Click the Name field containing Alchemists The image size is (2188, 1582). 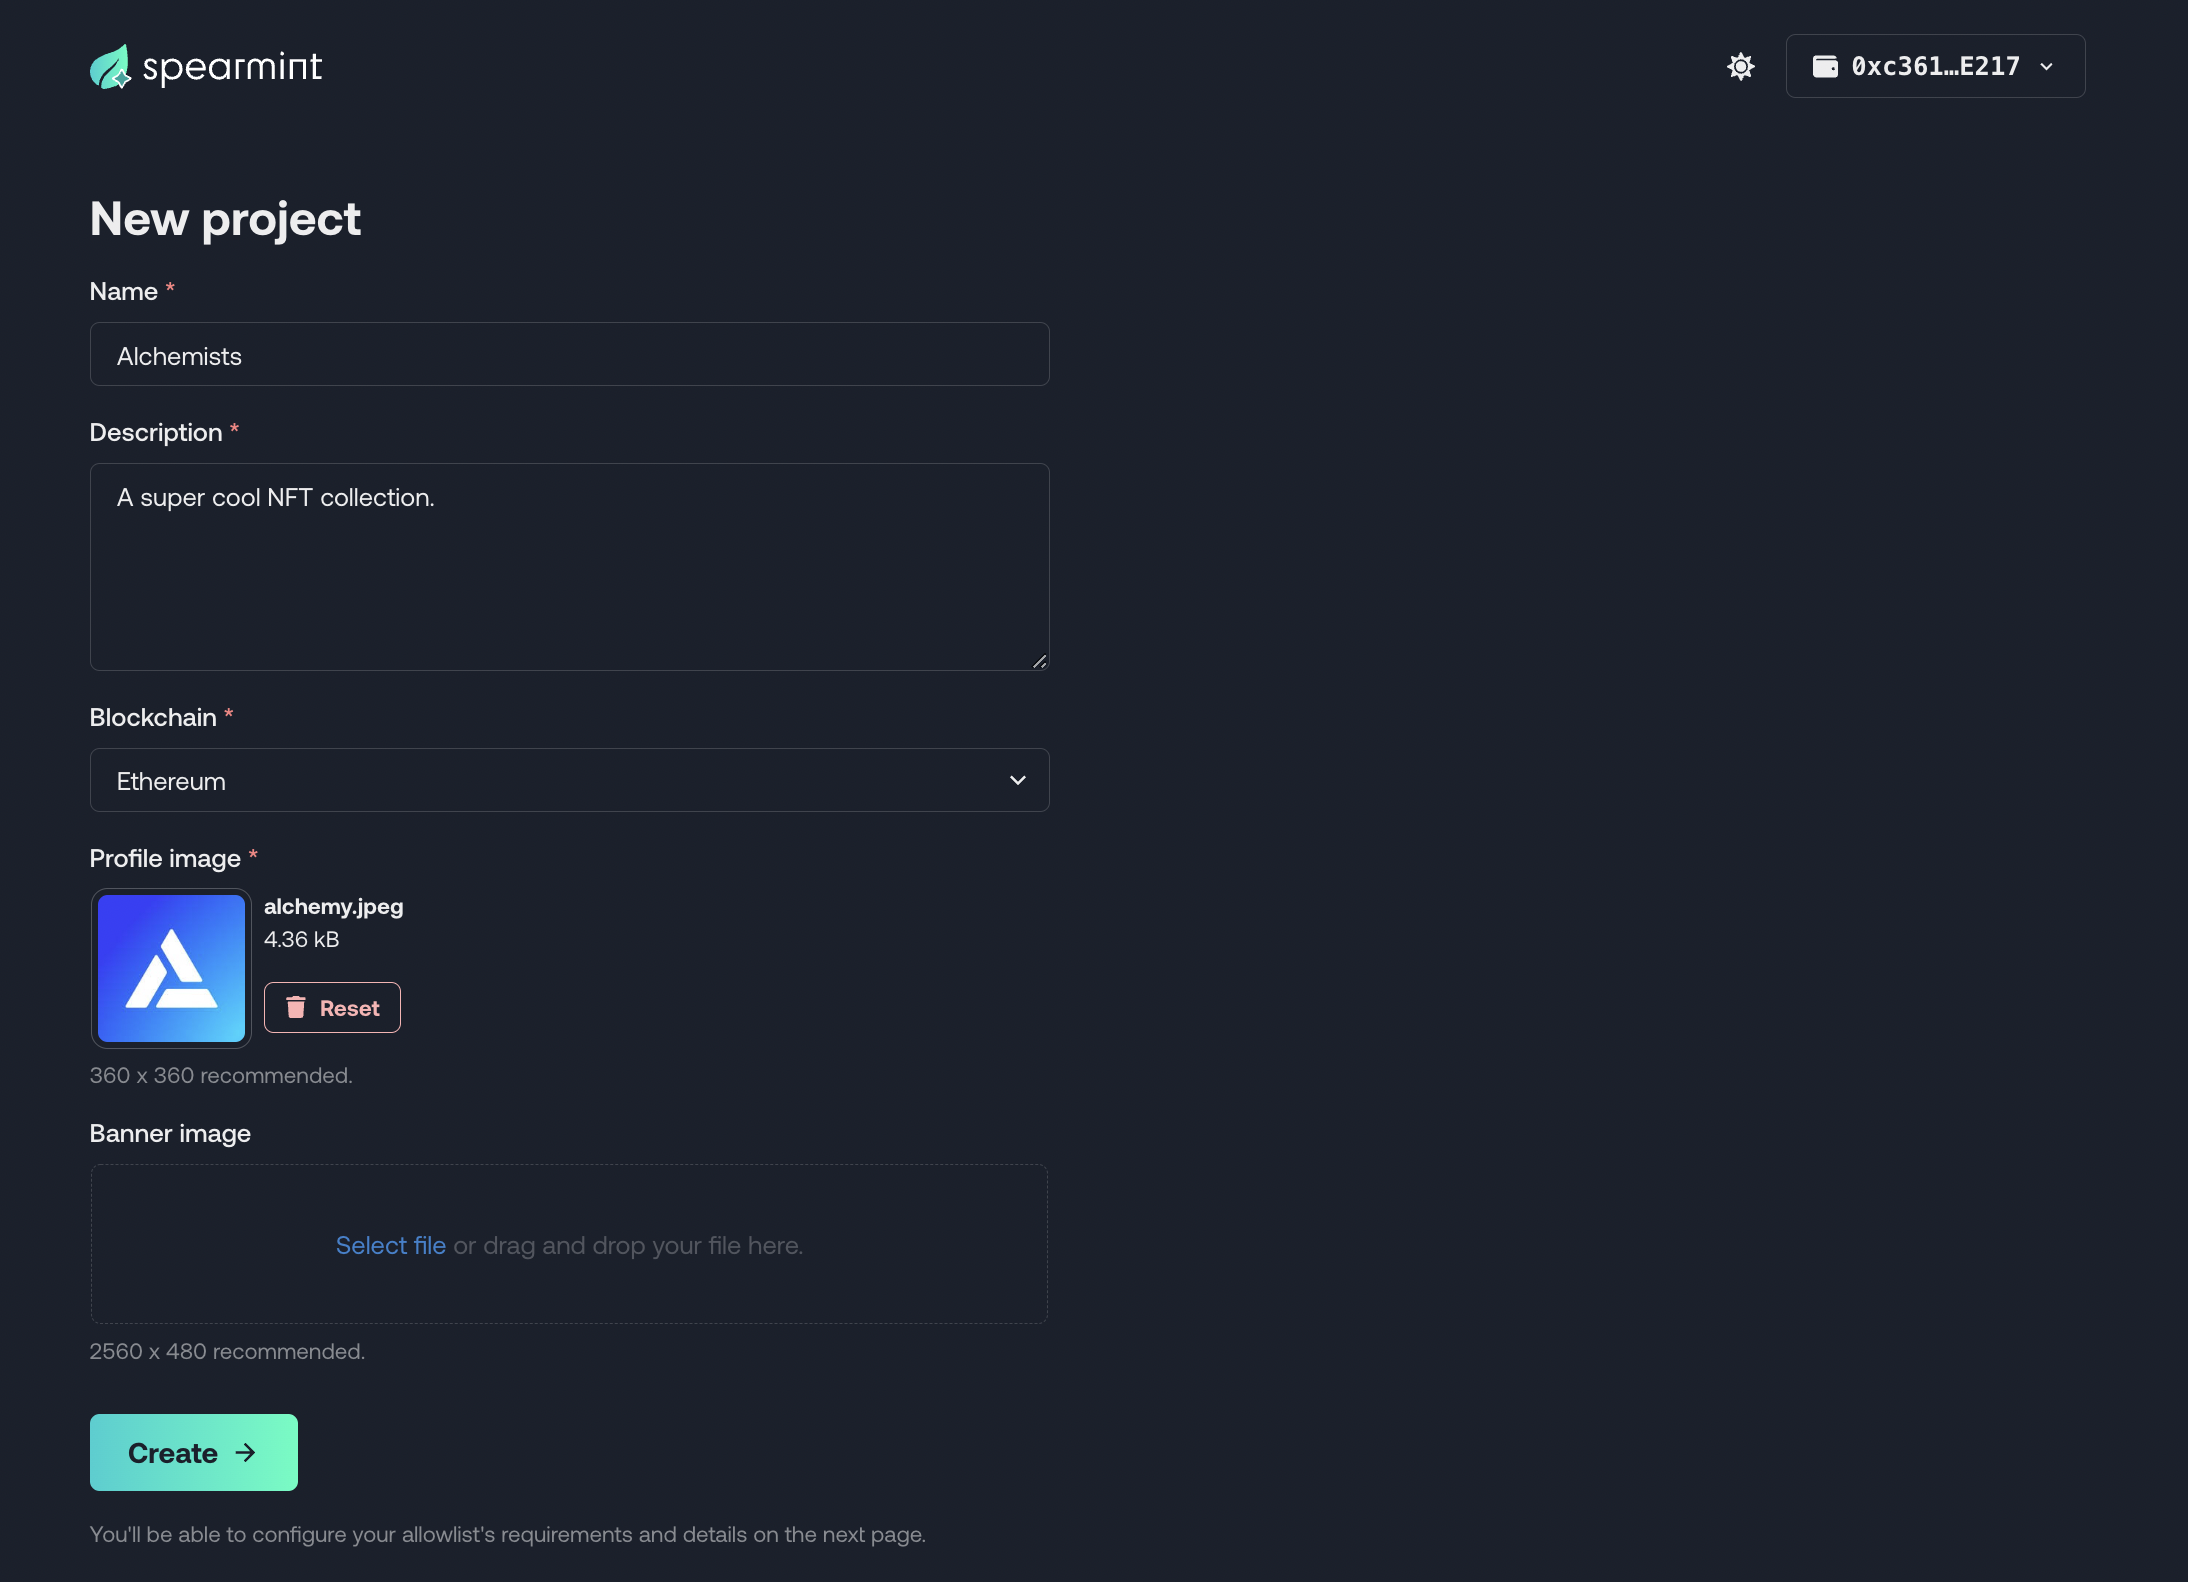tap(569, 354)
